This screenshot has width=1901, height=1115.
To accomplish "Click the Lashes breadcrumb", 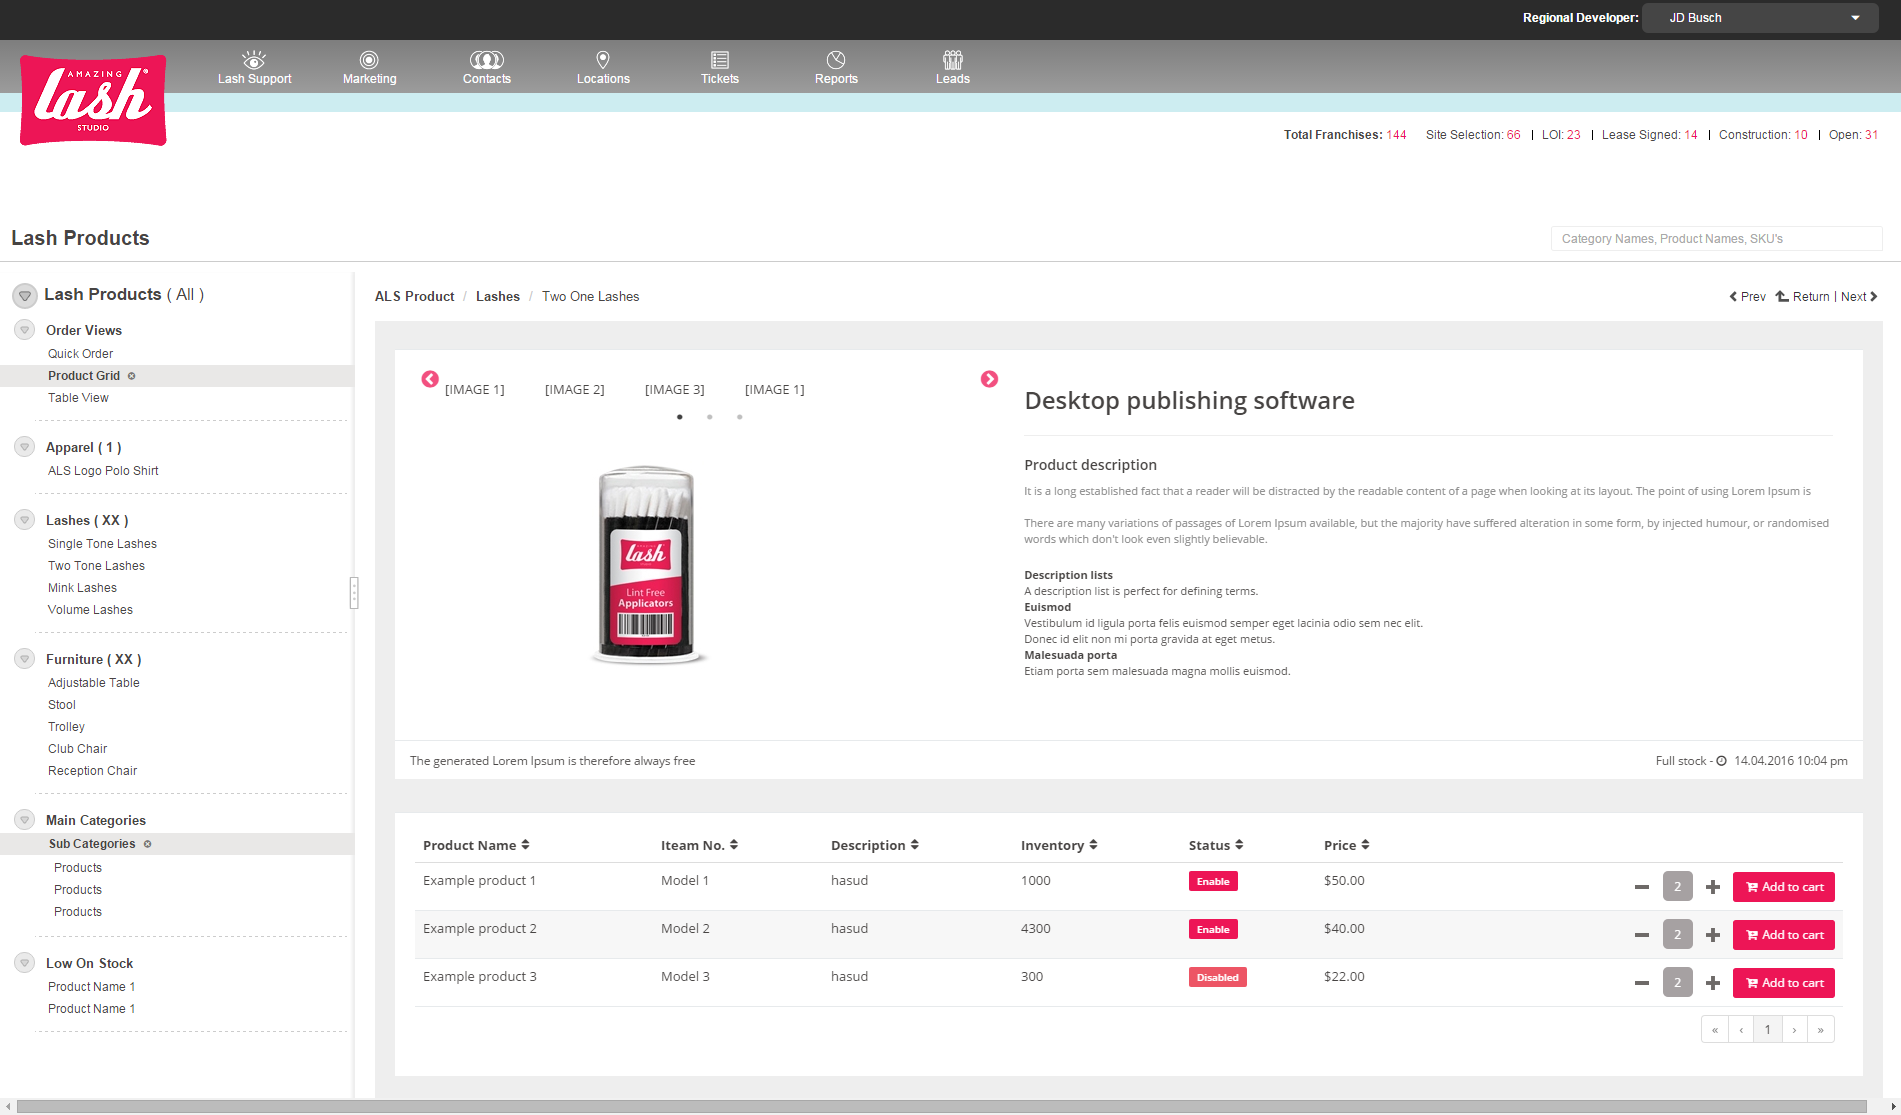I will [x=498, y=297].
